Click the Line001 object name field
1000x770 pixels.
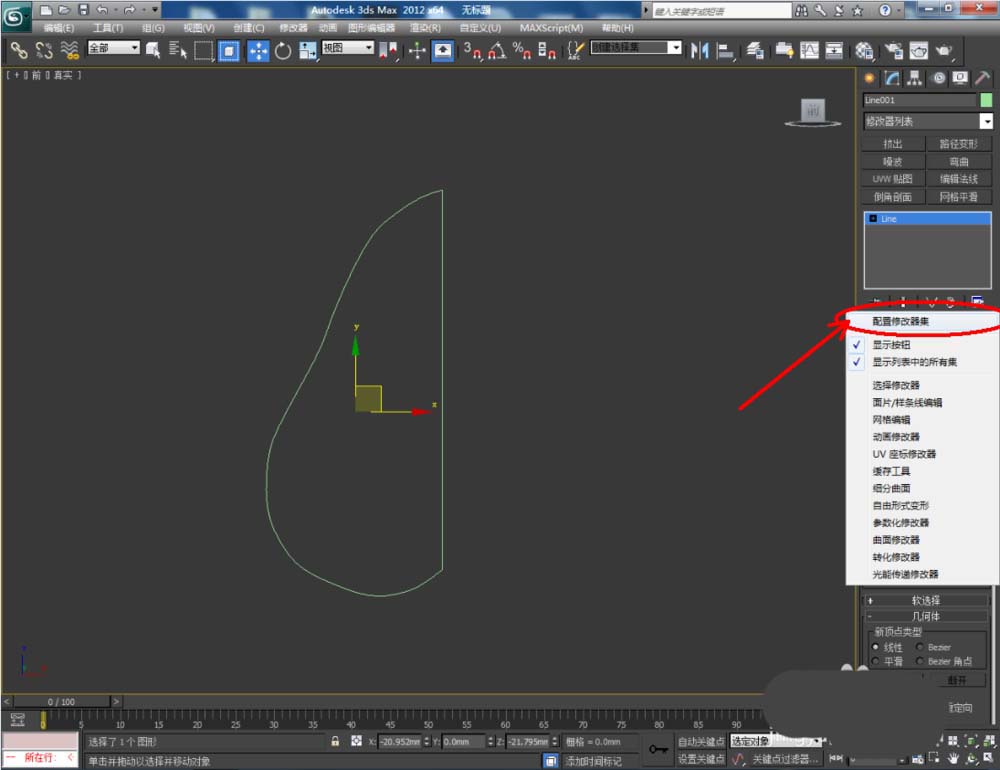pos(918,100)
